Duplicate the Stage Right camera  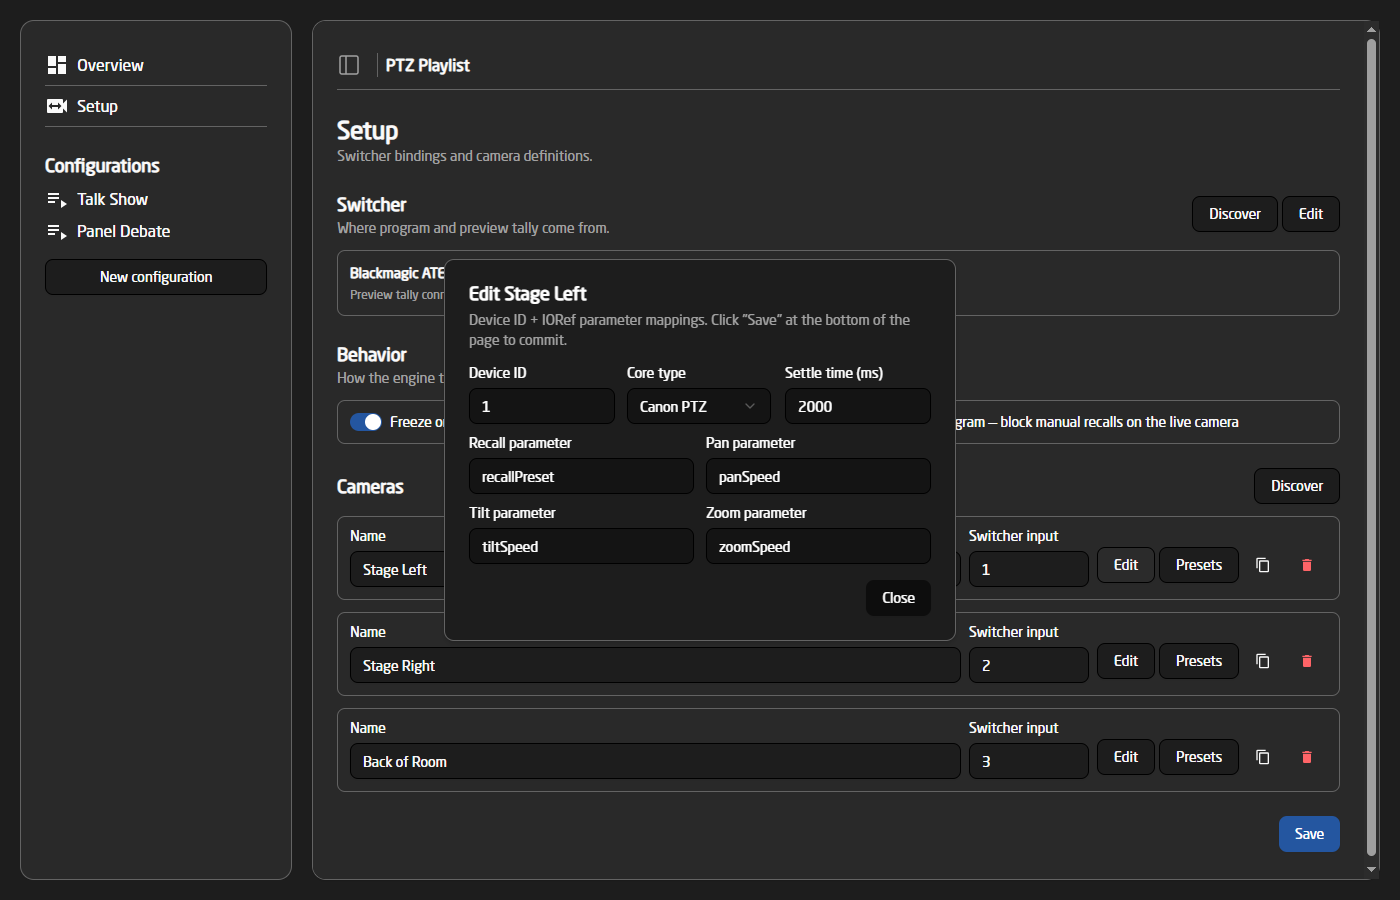coord(1263,661)
